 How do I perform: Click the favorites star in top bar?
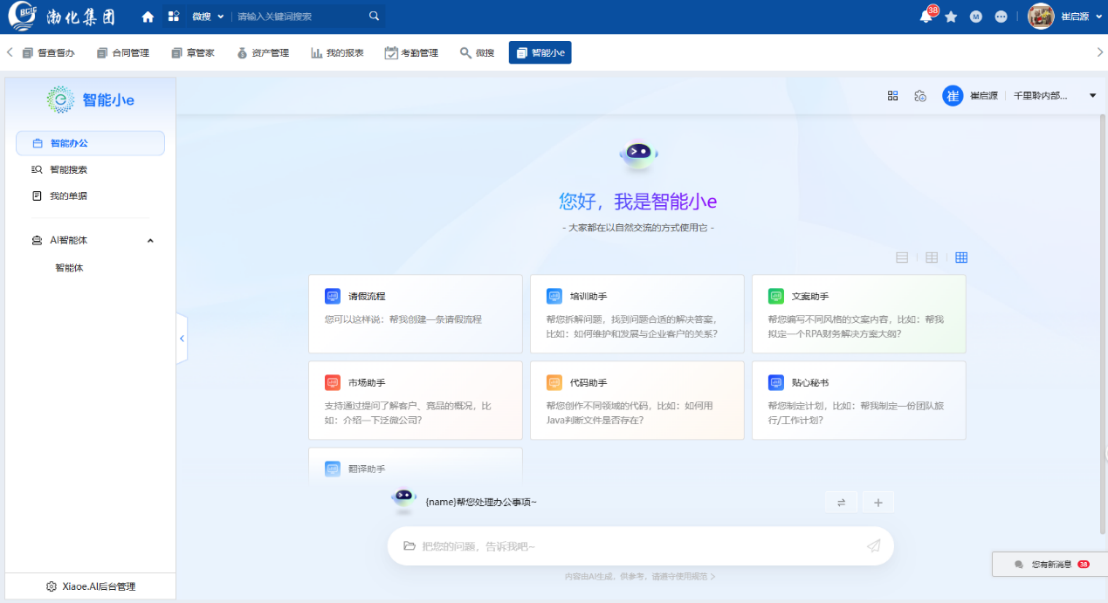951,17
